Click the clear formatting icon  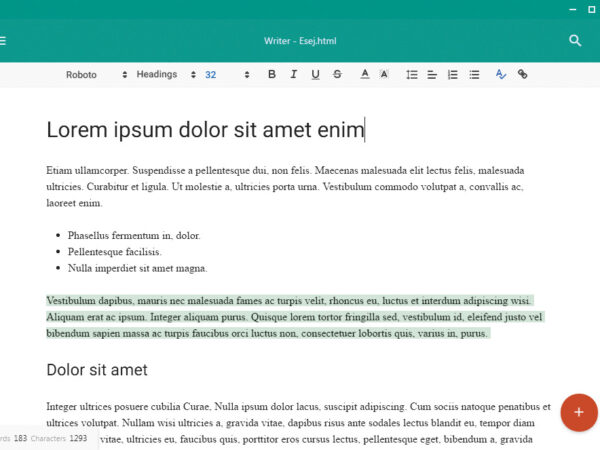(501, 75)
